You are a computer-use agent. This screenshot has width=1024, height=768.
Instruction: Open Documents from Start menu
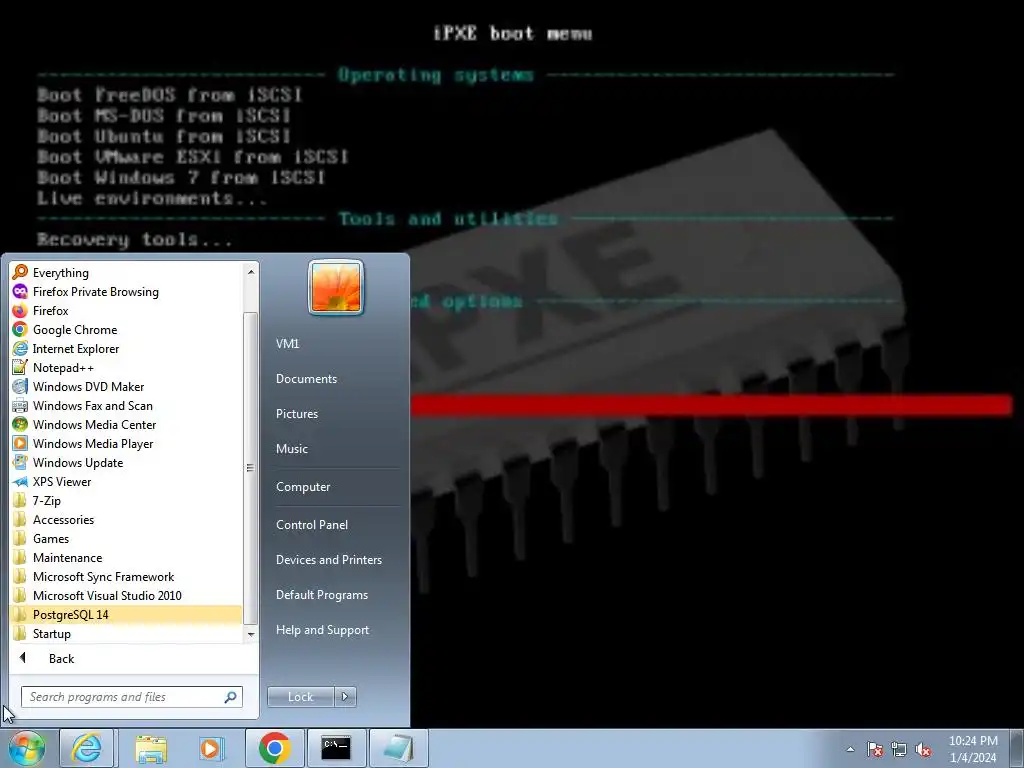[306, 379]
